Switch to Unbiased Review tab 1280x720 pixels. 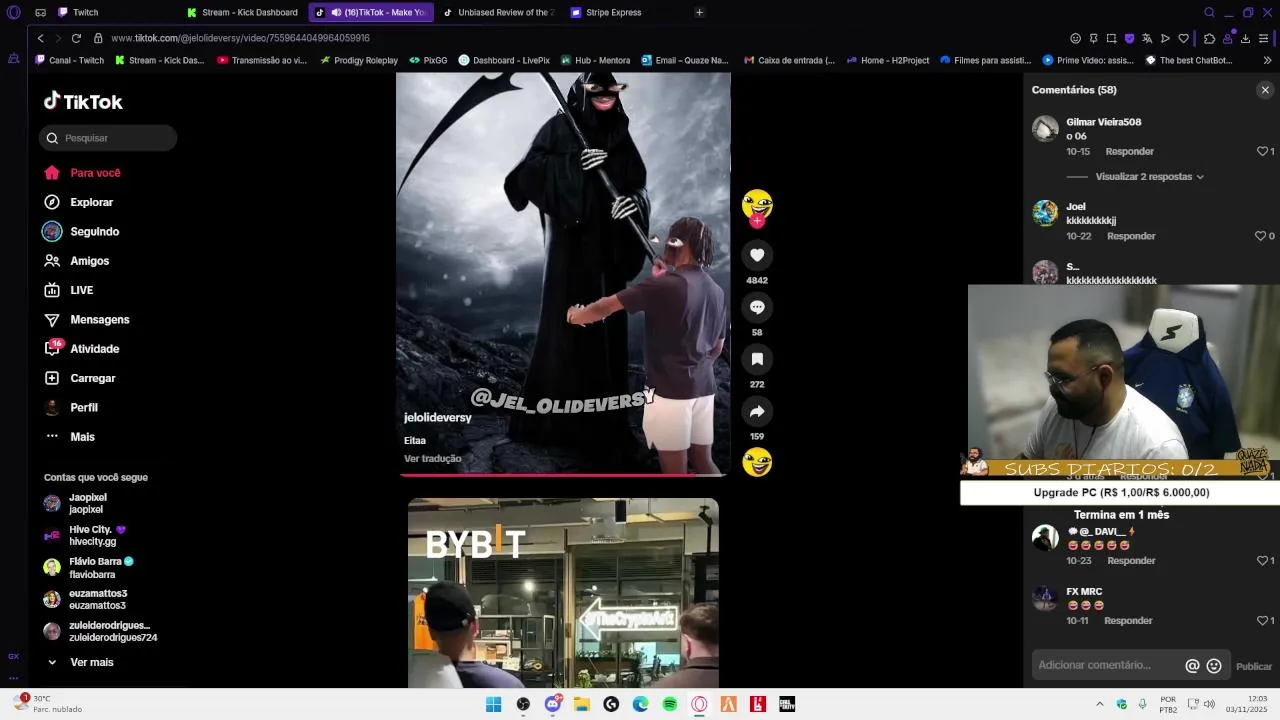[x=497, y=12]
